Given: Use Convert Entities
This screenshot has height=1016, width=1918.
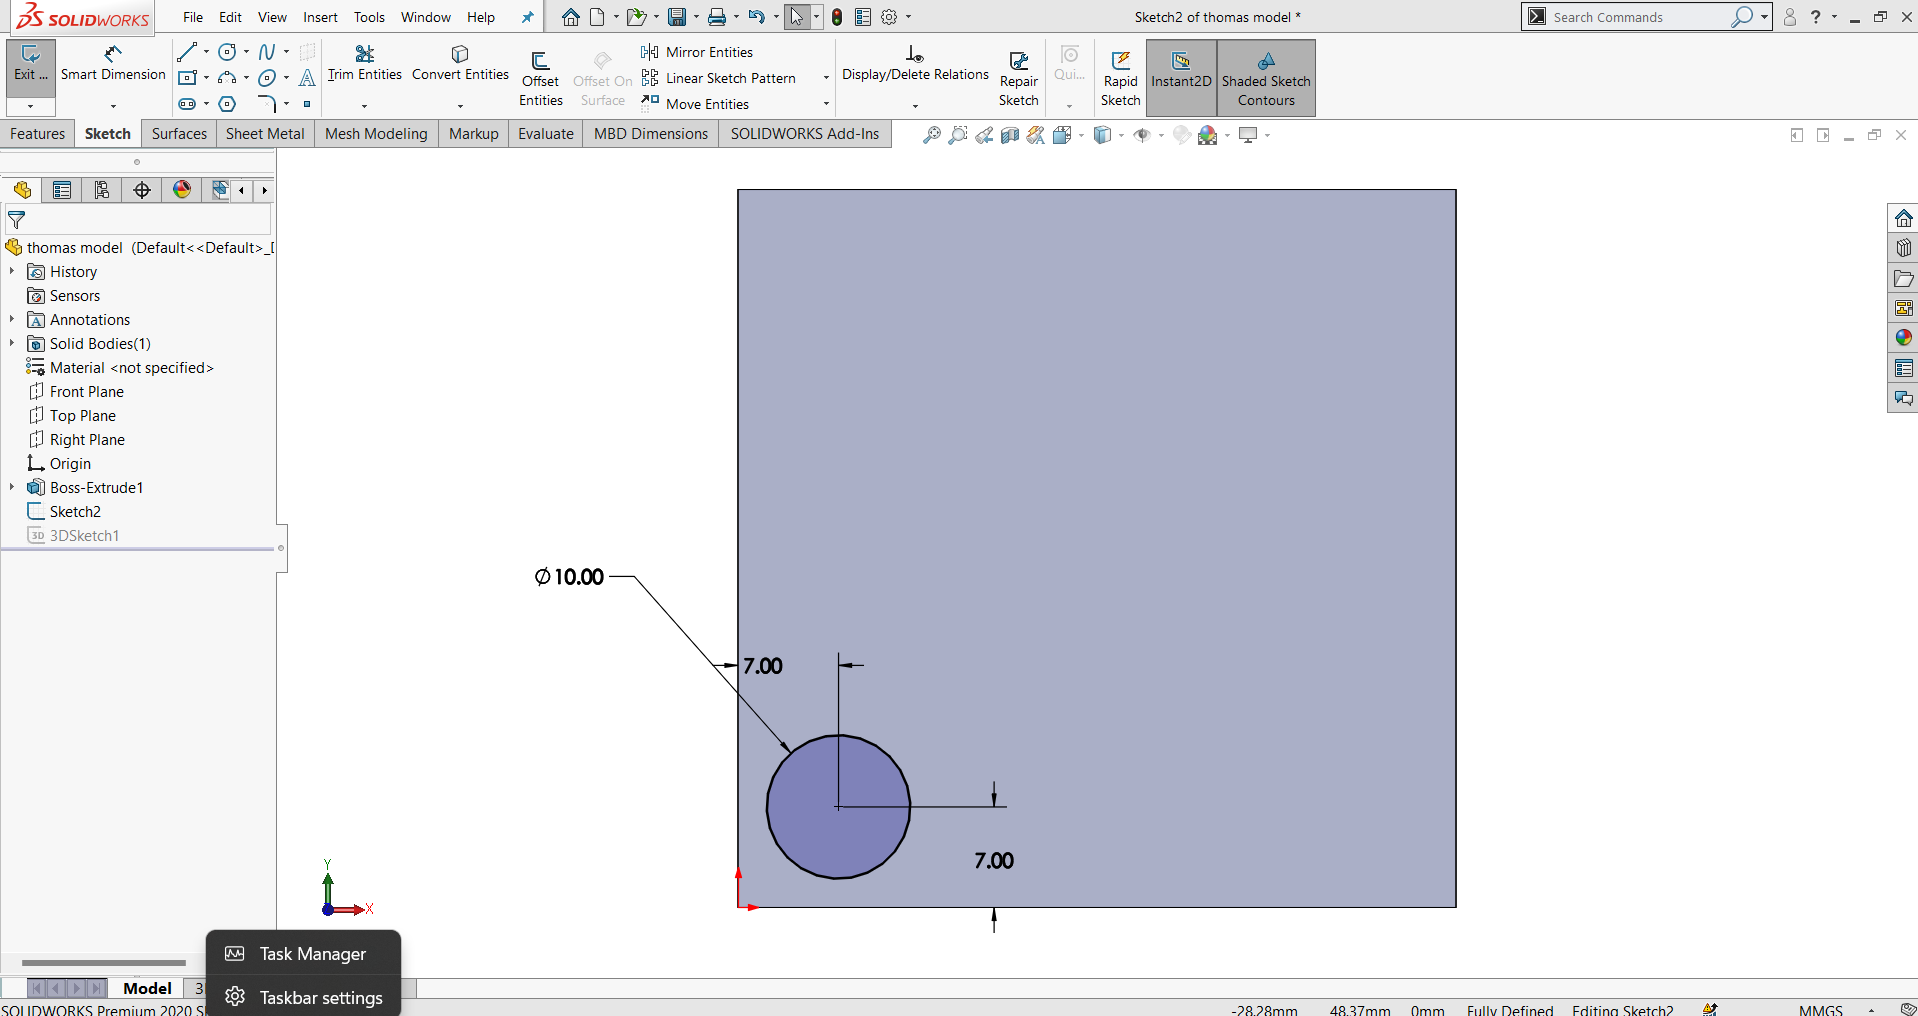Looking at the screenshot, I should (x=460, y=64).
